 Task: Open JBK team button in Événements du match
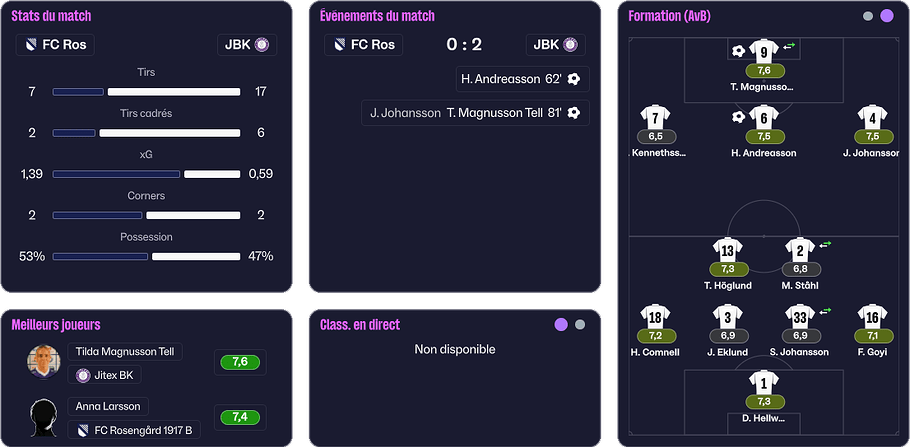[x=555, y=45]
